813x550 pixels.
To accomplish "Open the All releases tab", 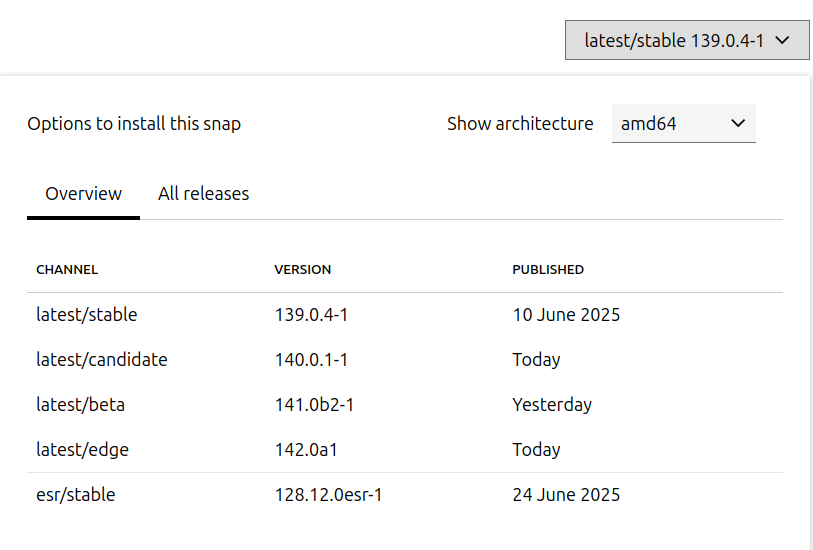I will 203,194.
